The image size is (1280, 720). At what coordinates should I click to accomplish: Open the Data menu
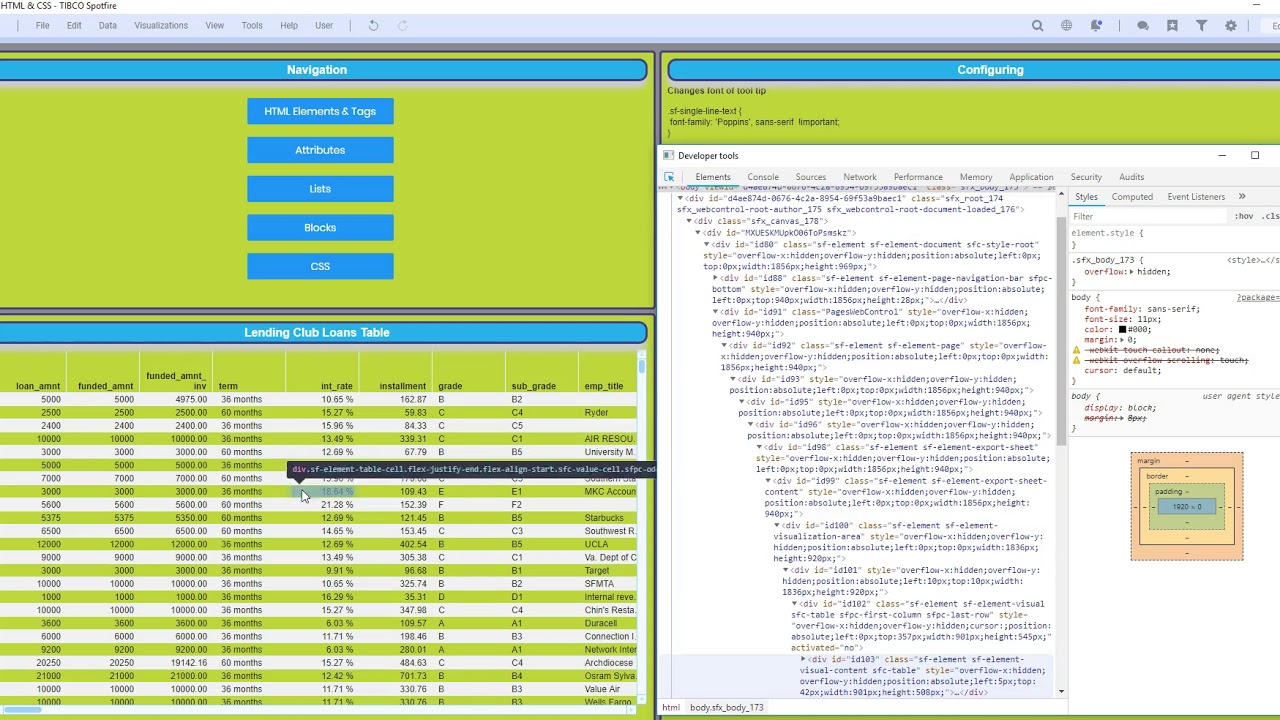[x=107, y=26]
